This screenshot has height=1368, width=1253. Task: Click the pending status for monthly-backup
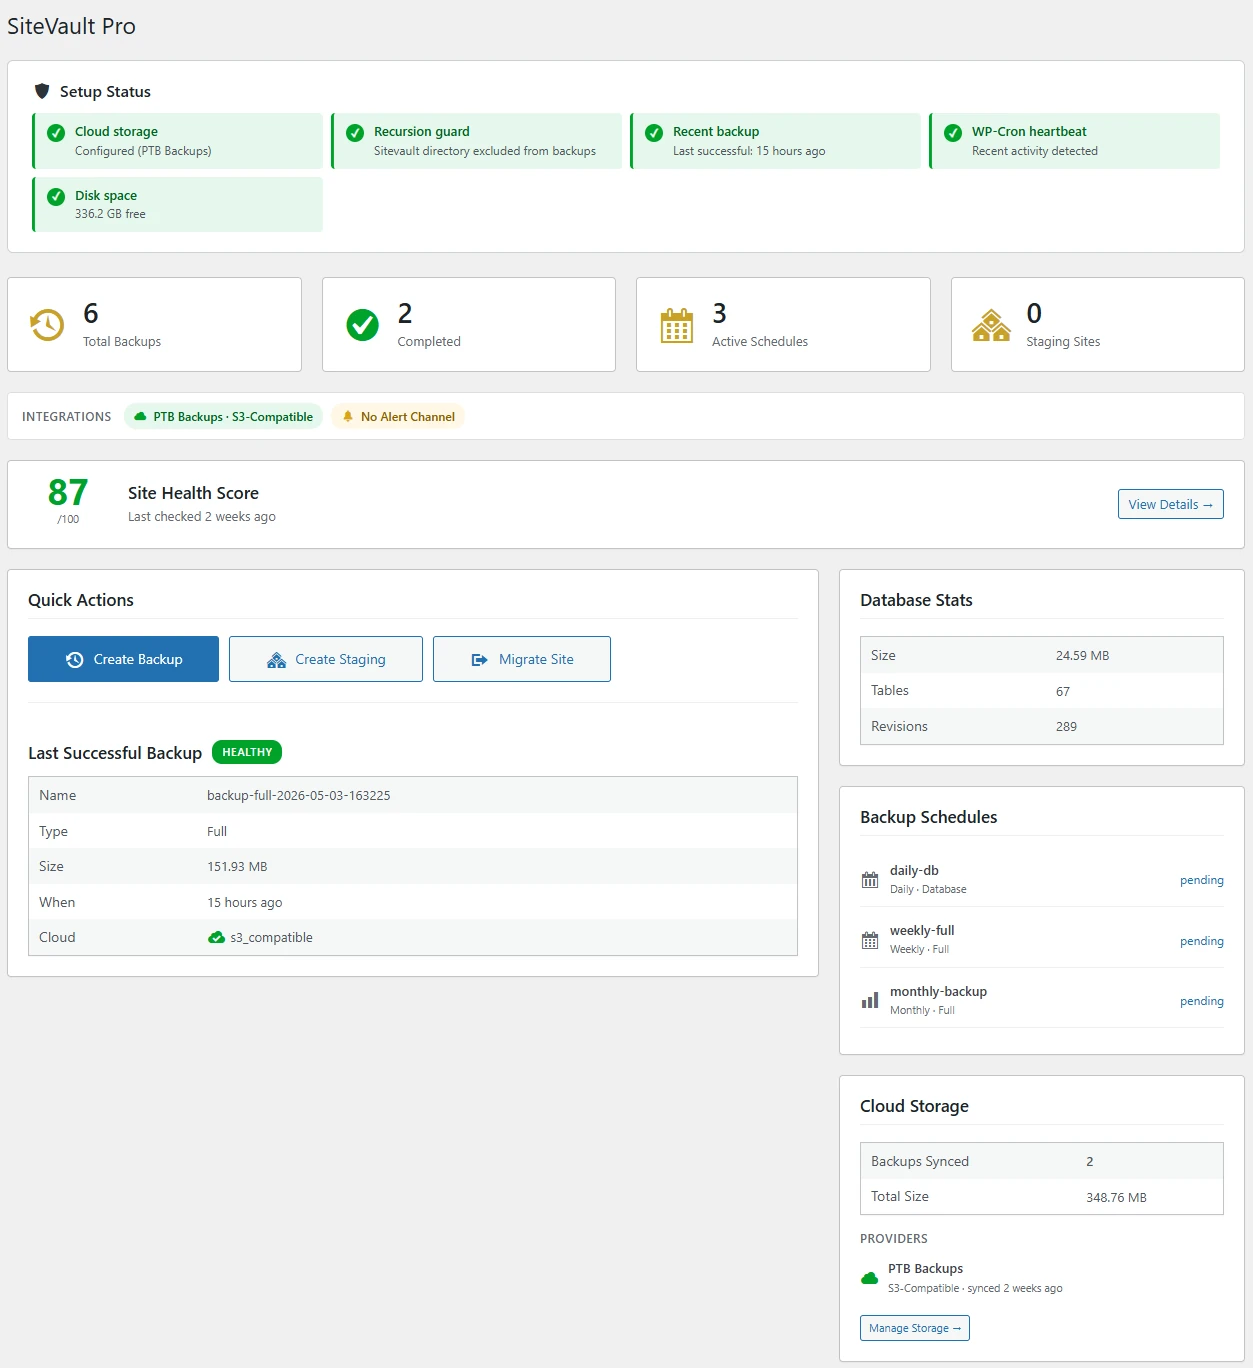click(x=1201, y=1001)
